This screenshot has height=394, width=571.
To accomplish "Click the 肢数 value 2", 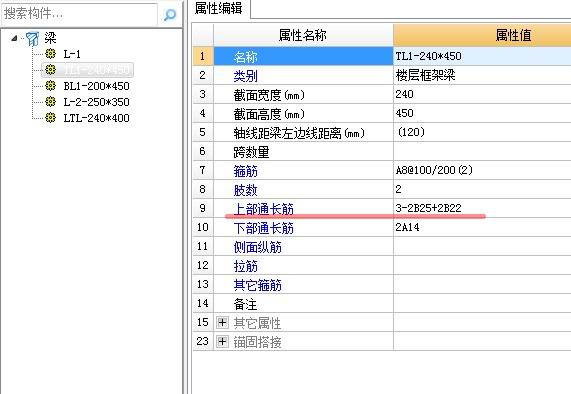I will (398, 189).
